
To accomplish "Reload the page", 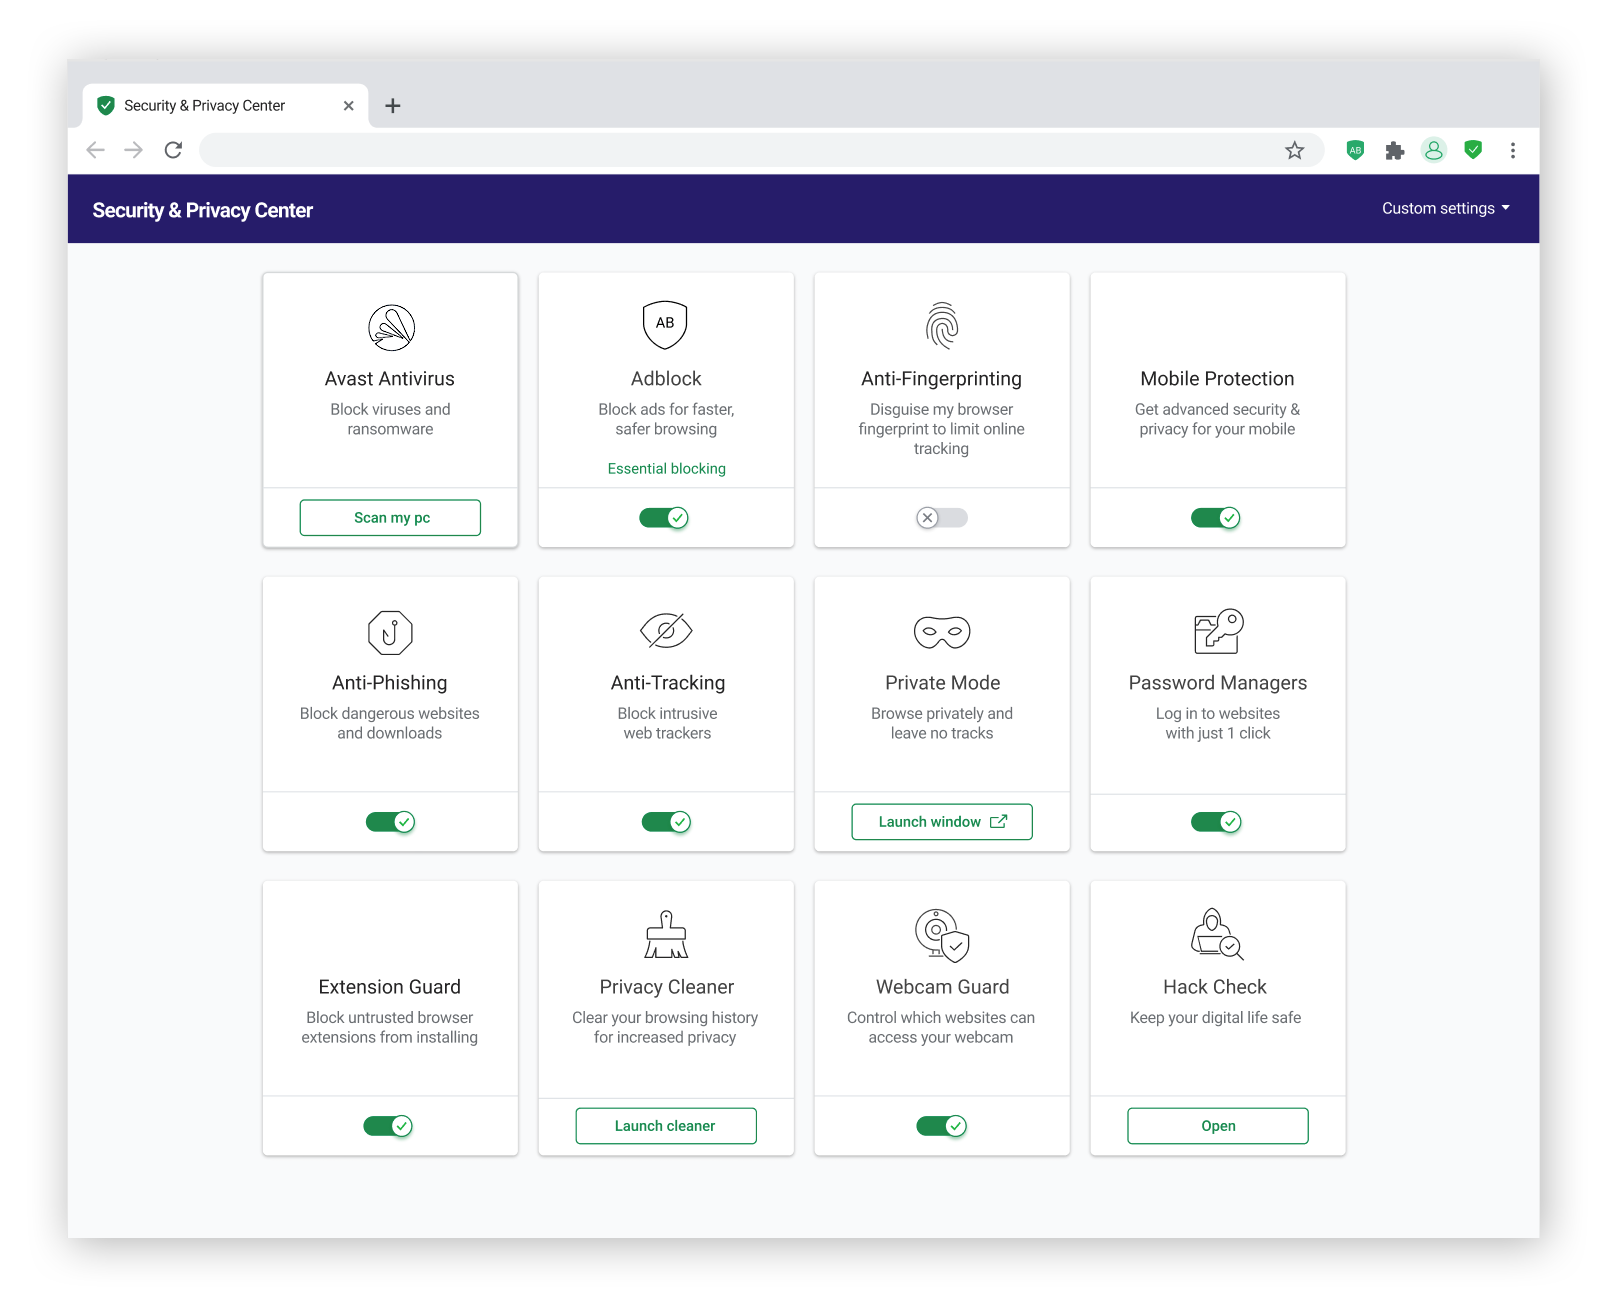I will coord(173,150).
